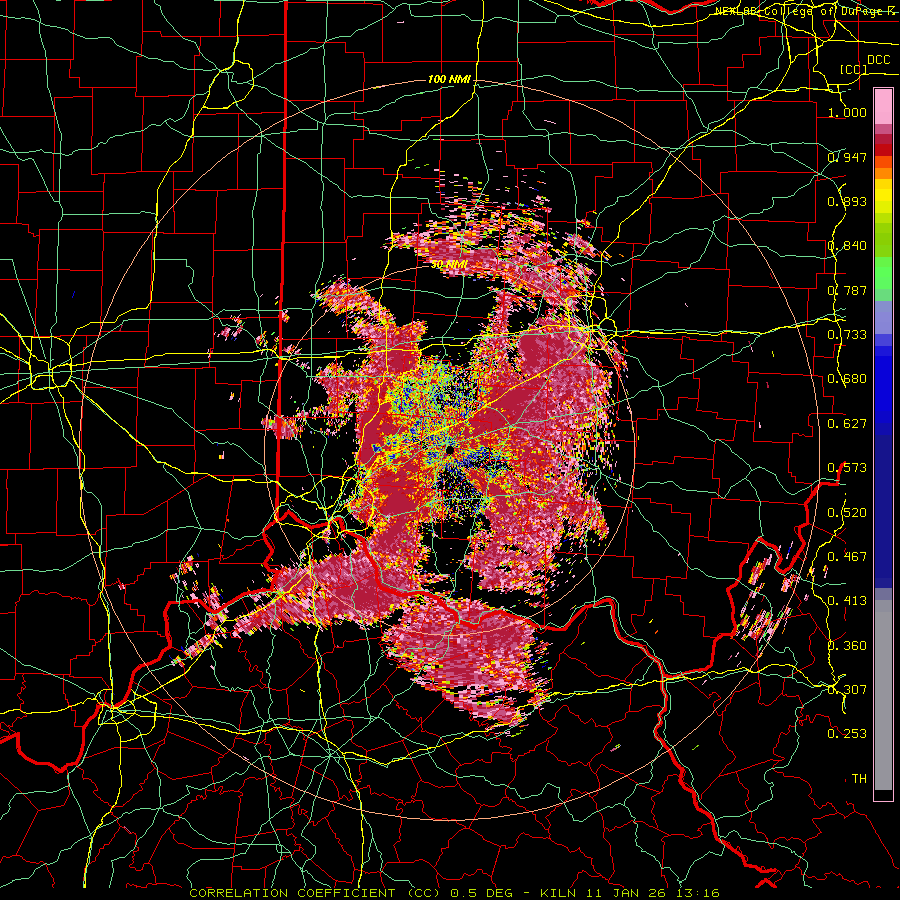Click the 0.307 legend value
The image size is (900, 900).
point(847,689)
